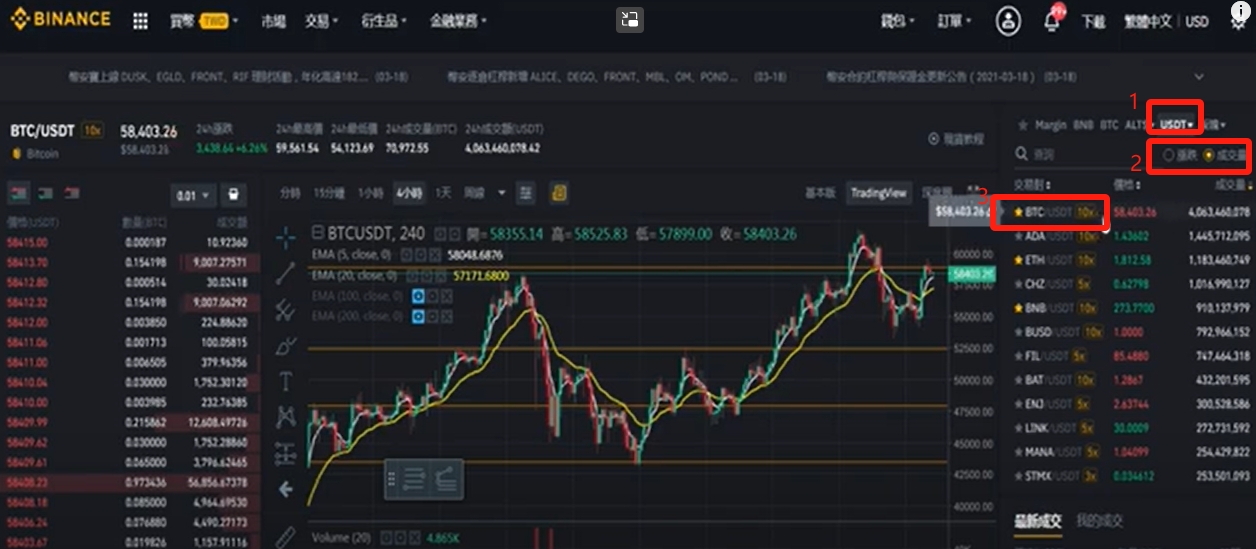
Task: Open the Orders dropdown in header
Action: pyautogui.click(x=953, y=21)
